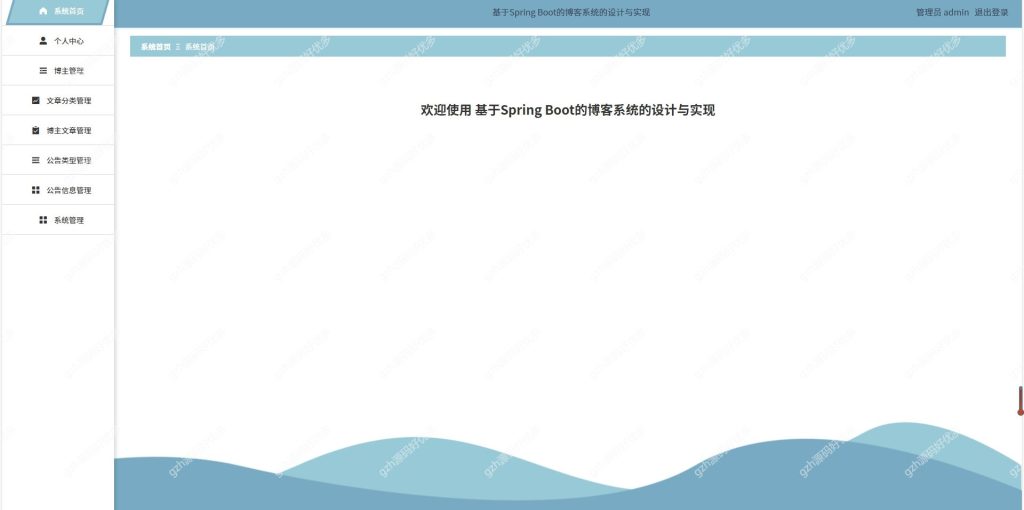This screenshot has width=1024, height=510.
Task: Click the 管理员 admin user label
Action: [x=942, y=12]
